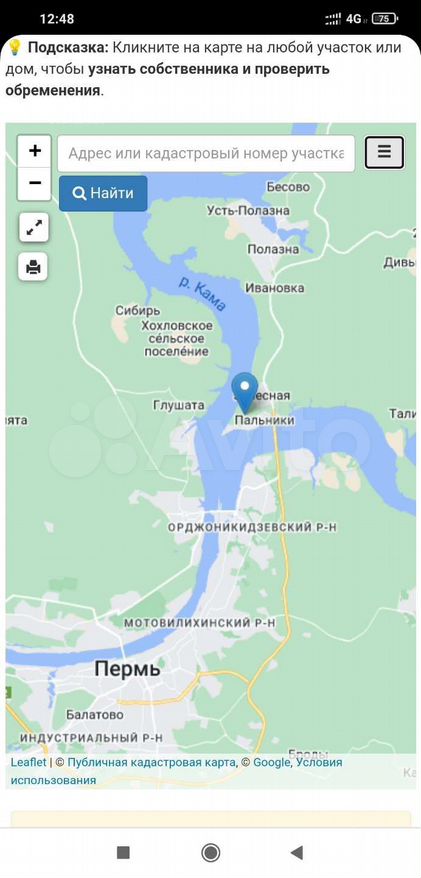Click the Пермь city label on map
421x878 pixels.
[x=128, y=668]
